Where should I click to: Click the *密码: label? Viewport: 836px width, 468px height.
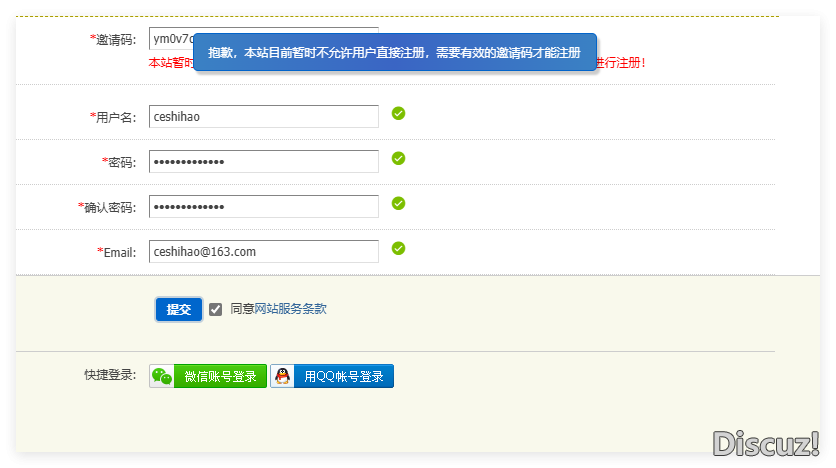[119, 162]
